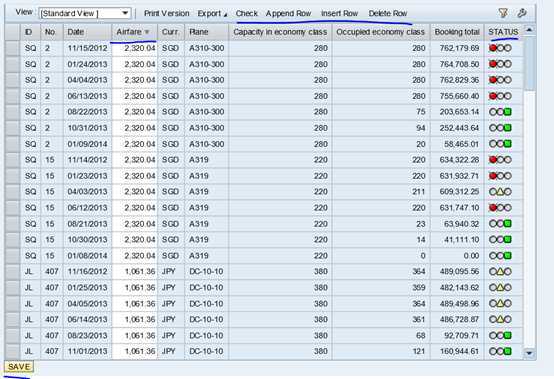Viewport: 554px width, 379px height.
Task: Click booking total 41,111.10
Action: 462,239
